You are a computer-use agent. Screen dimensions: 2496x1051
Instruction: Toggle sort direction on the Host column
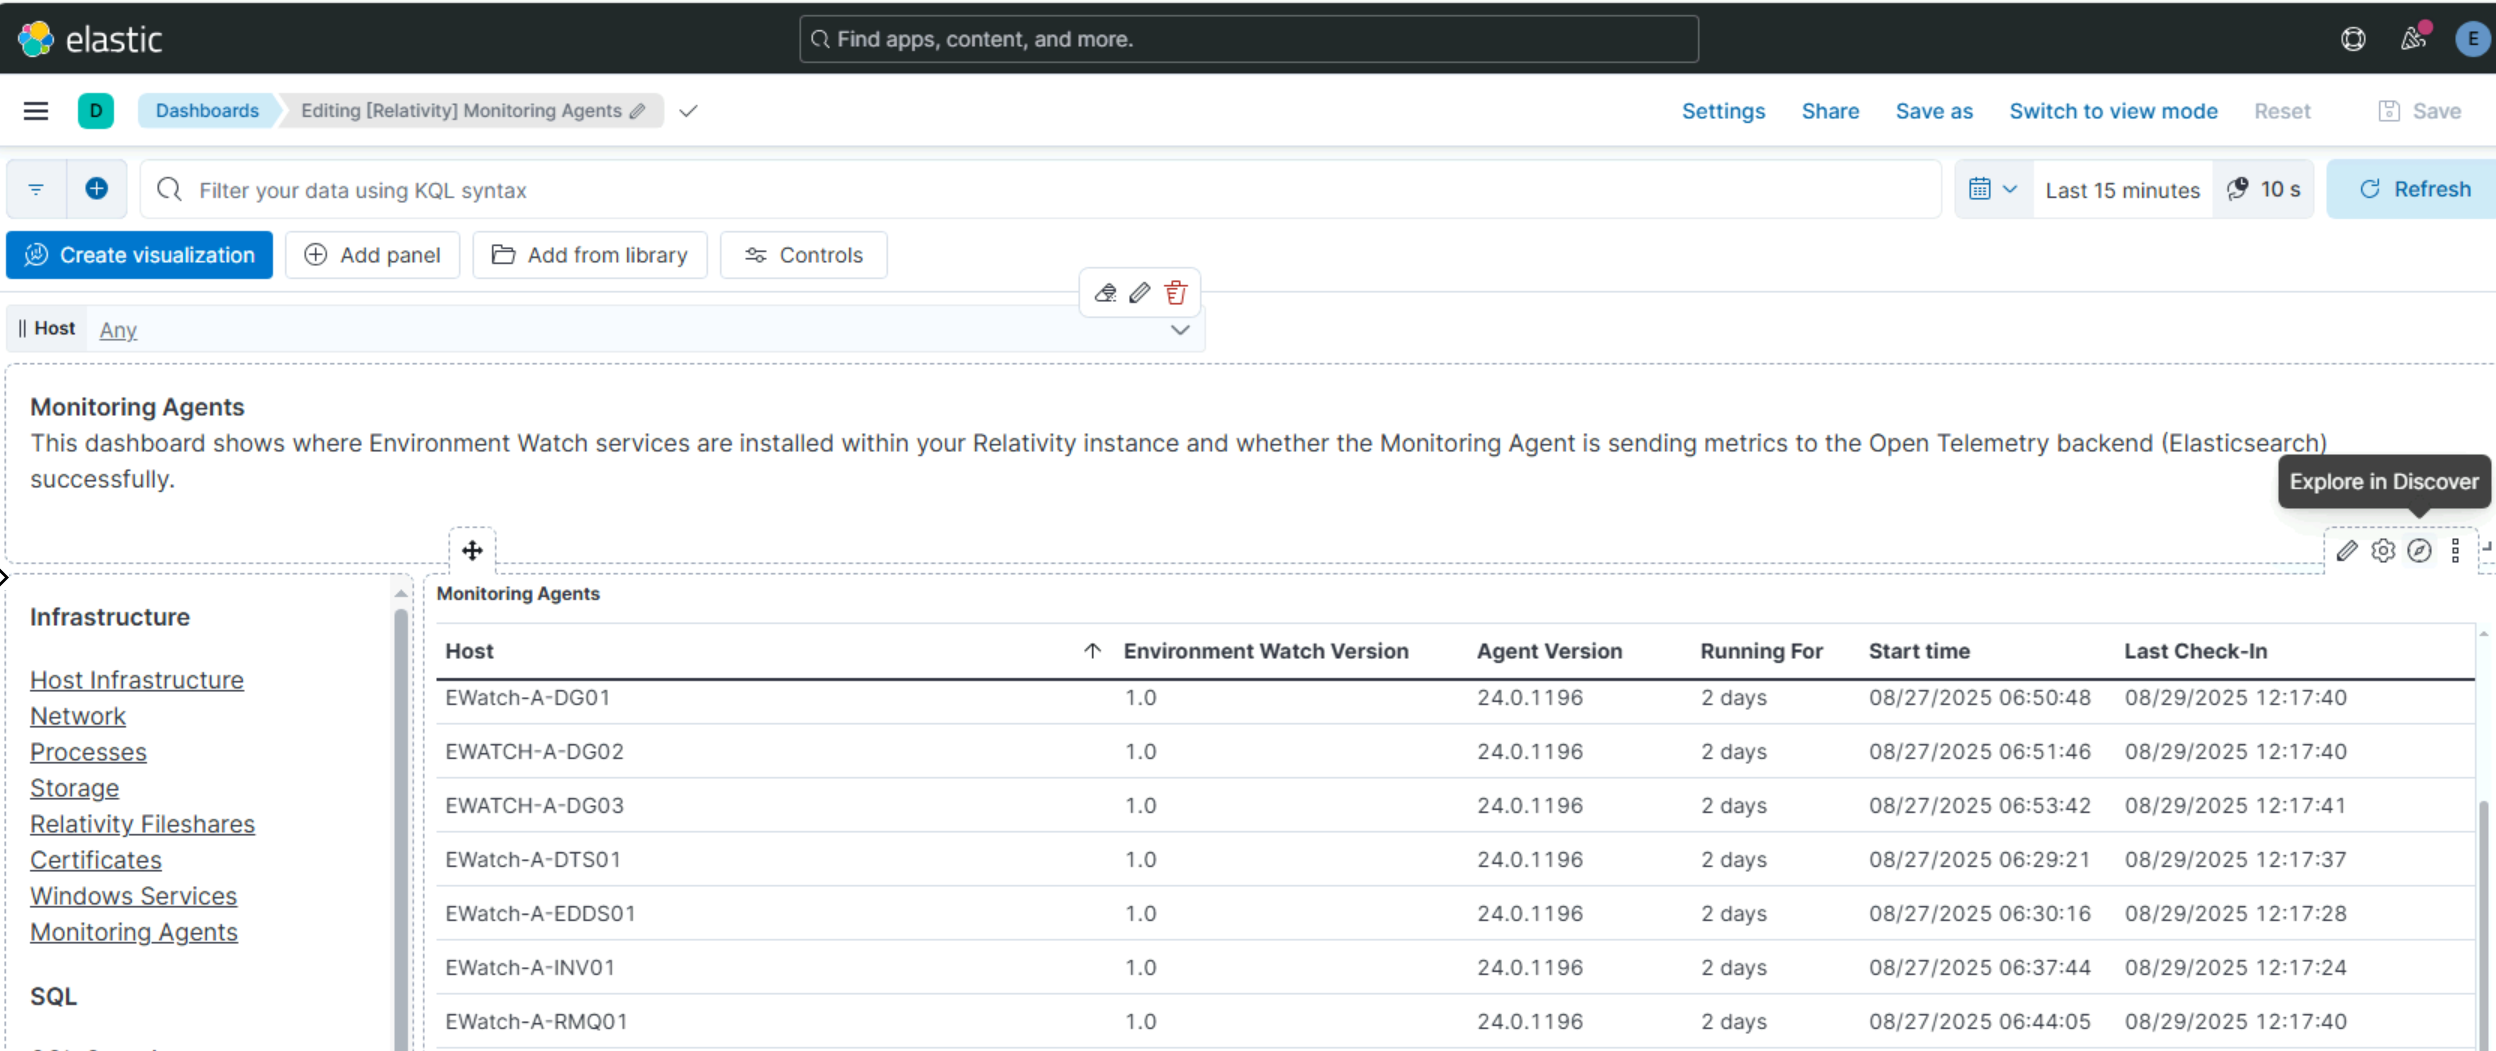[x=1091, y=650]
